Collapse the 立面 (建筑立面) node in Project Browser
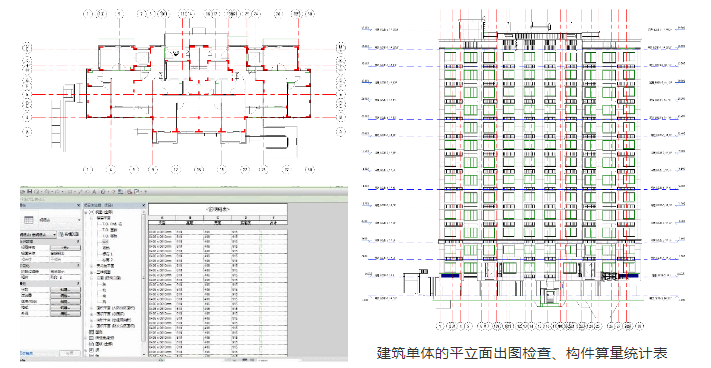The width and height of the screenshot is (711, 368). [x=91, y=278]
